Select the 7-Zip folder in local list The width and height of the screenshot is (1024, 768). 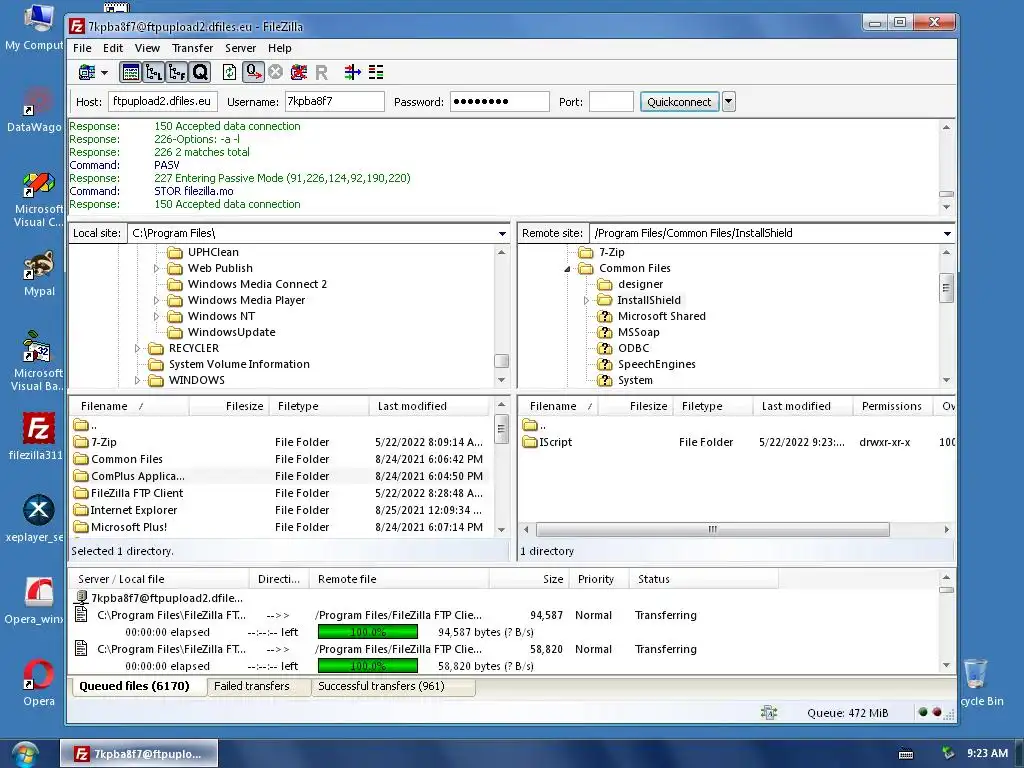pyautogui.click(x=104, y=442)
